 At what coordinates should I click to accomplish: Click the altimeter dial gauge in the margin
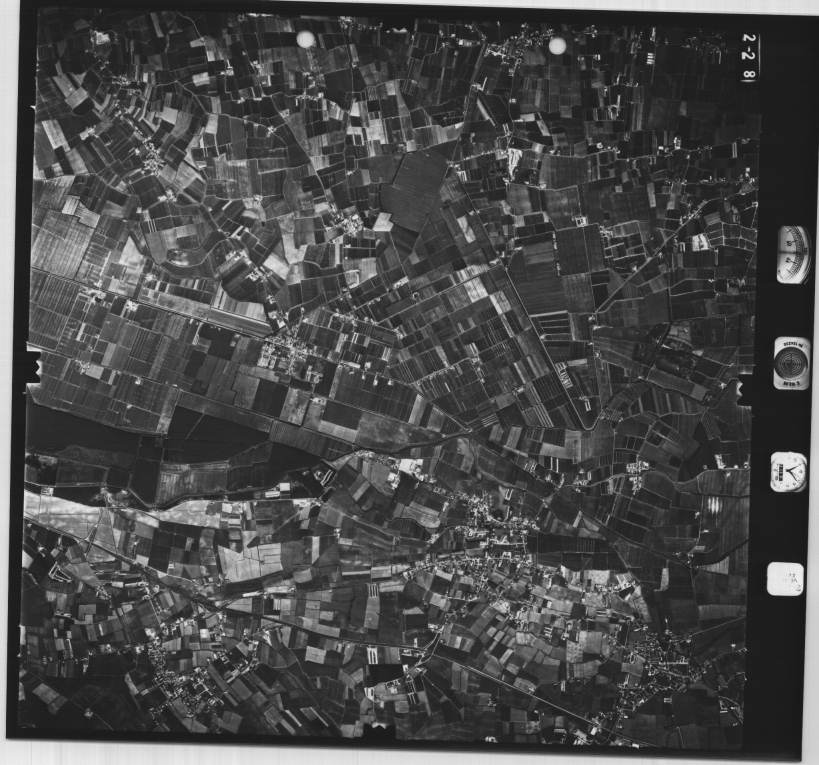(x=793, y=254)
